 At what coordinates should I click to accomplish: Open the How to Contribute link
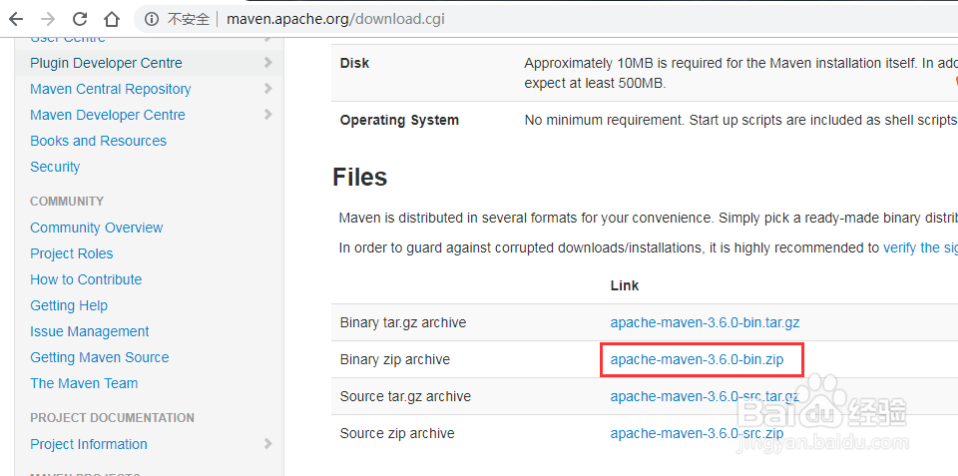tap(86, 280)
